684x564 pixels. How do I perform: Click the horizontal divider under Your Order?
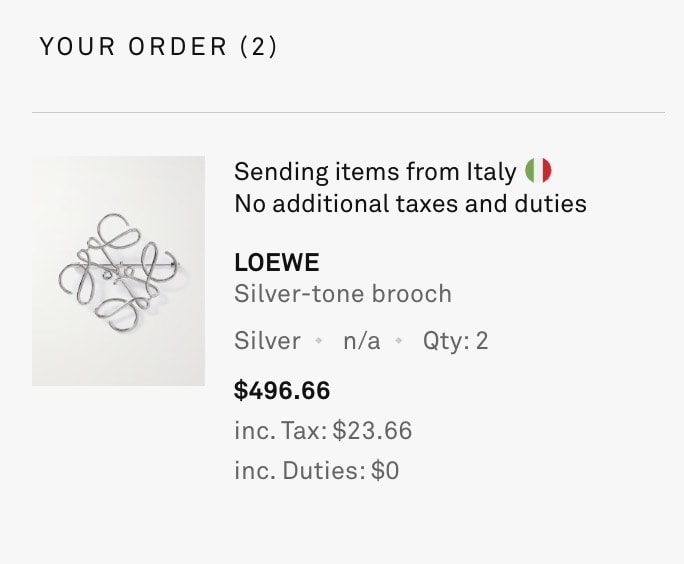(x=348, y=113)
